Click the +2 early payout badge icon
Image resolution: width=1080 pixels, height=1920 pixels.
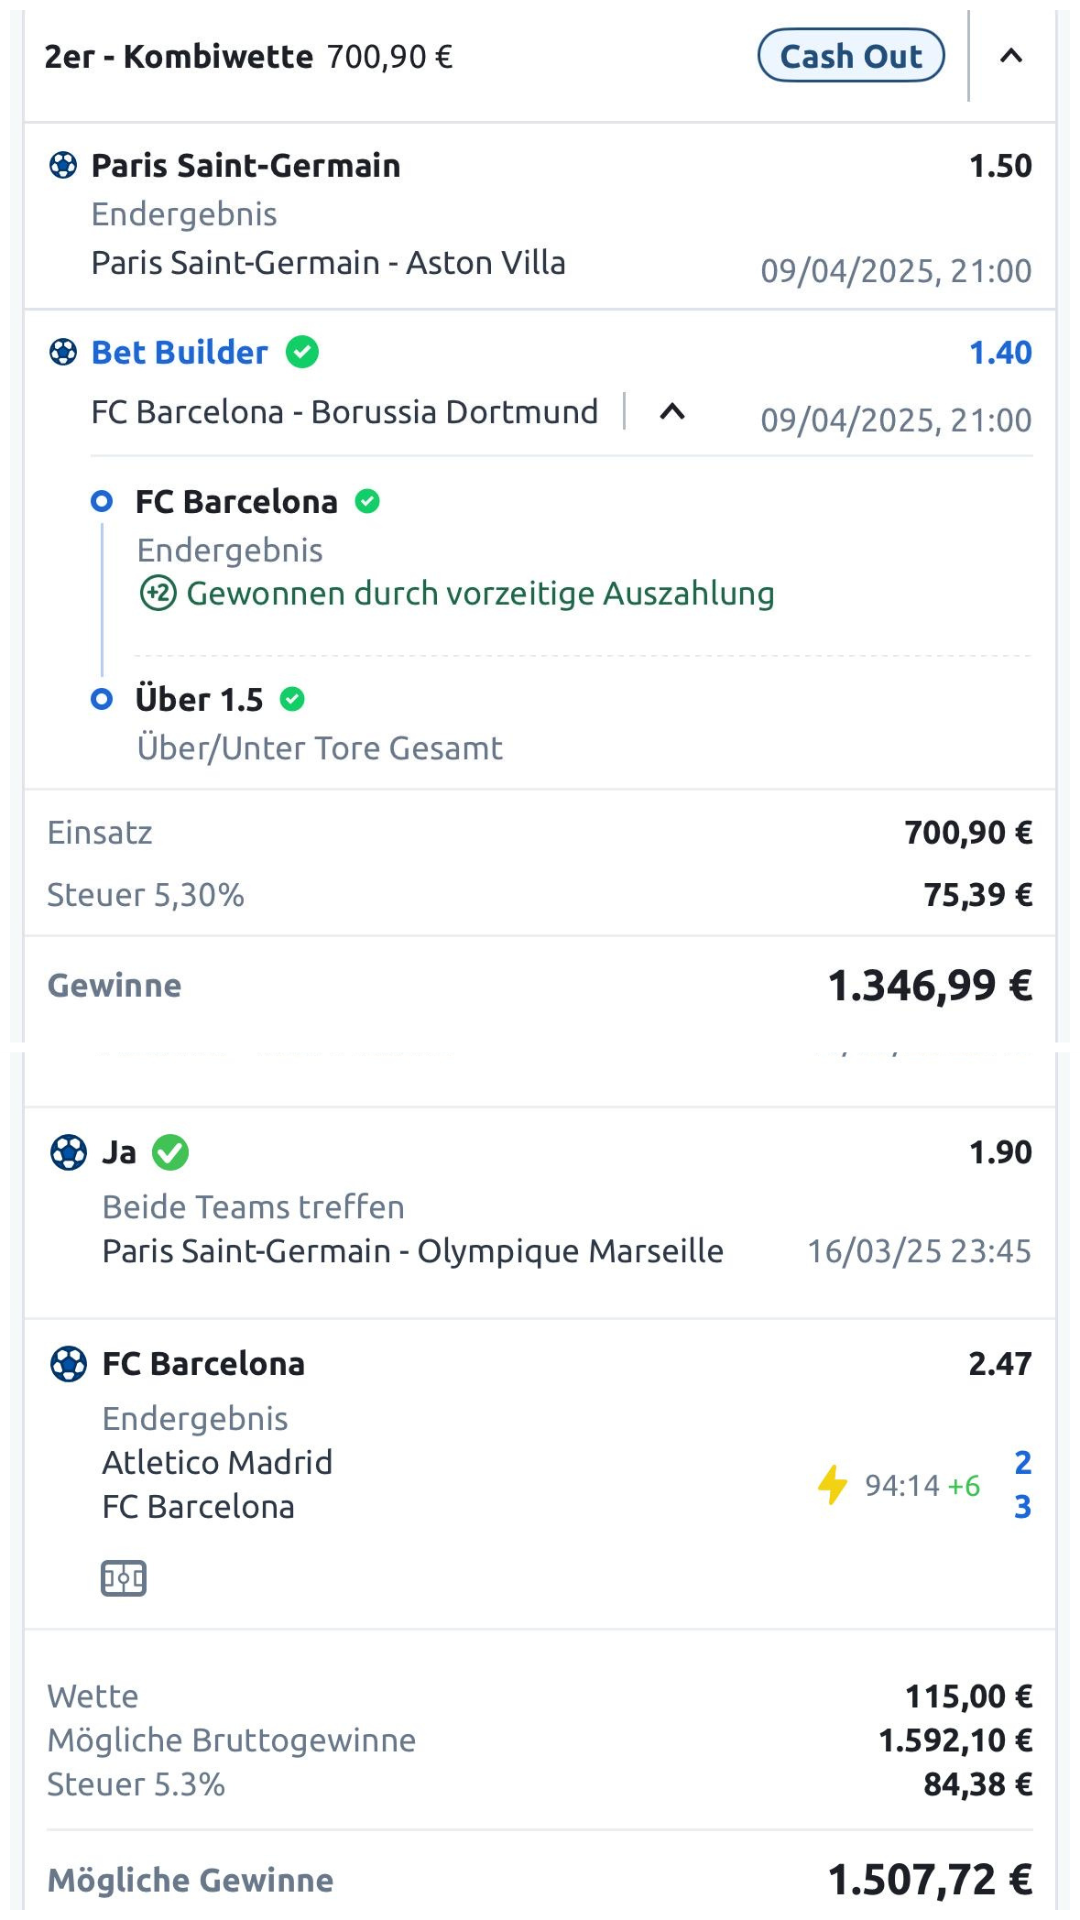(x=158, y=593)
